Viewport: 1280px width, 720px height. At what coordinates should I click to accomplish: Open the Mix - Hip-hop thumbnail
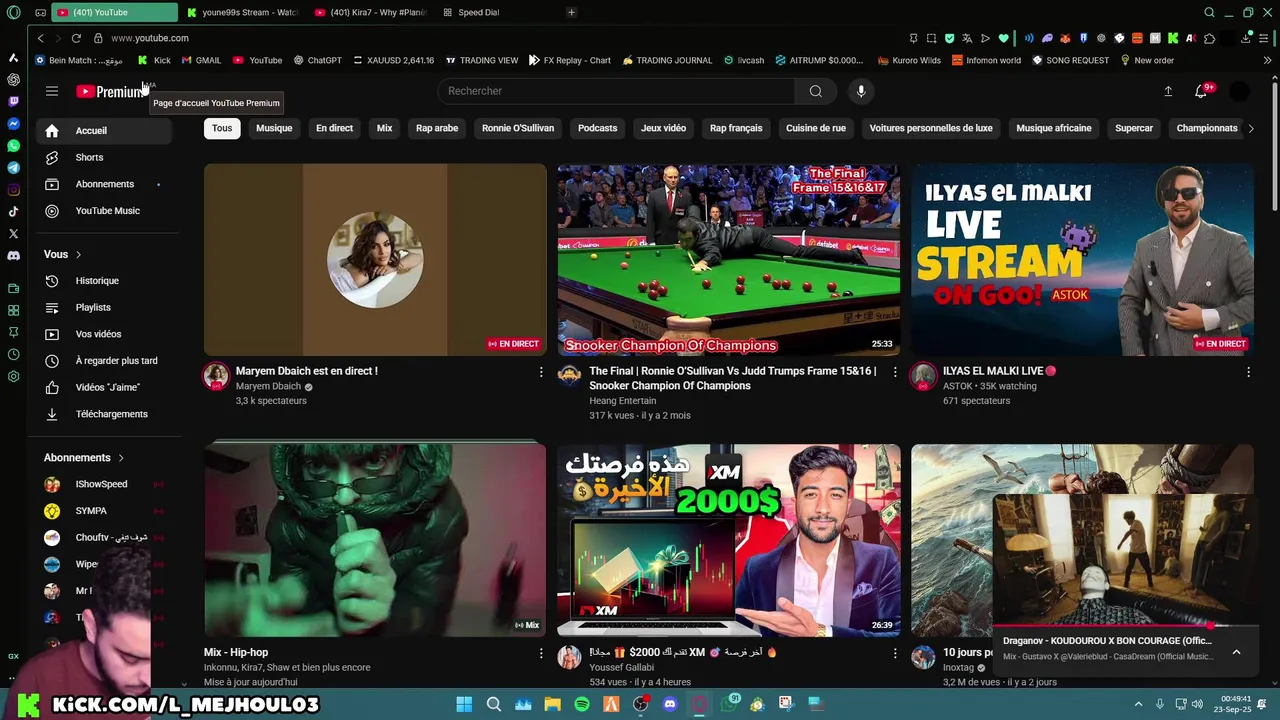[x=375, y=540]
